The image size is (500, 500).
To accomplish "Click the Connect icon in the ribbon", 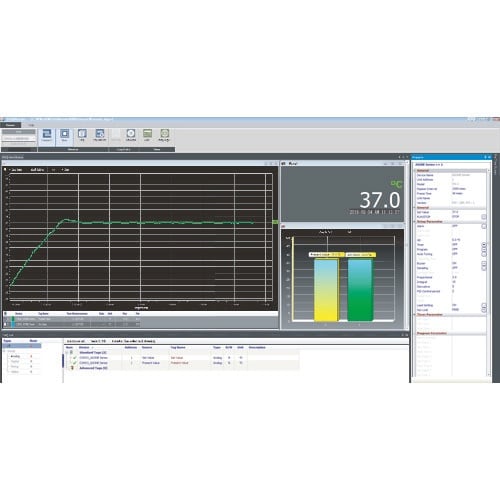I will 47,136.
